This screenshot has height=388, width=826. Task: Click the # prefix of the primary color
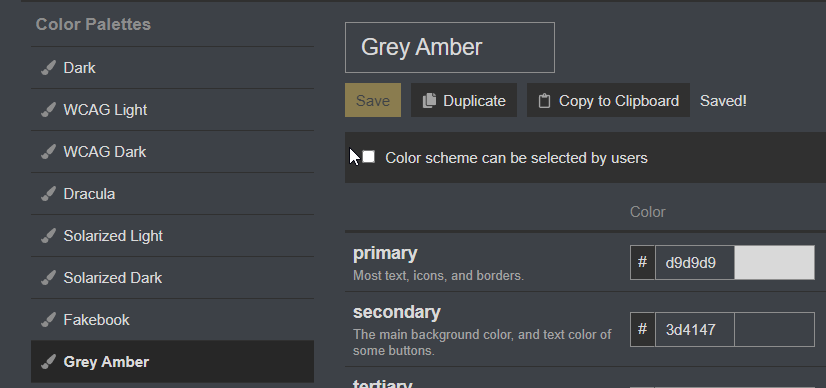[x=642, y=262]
